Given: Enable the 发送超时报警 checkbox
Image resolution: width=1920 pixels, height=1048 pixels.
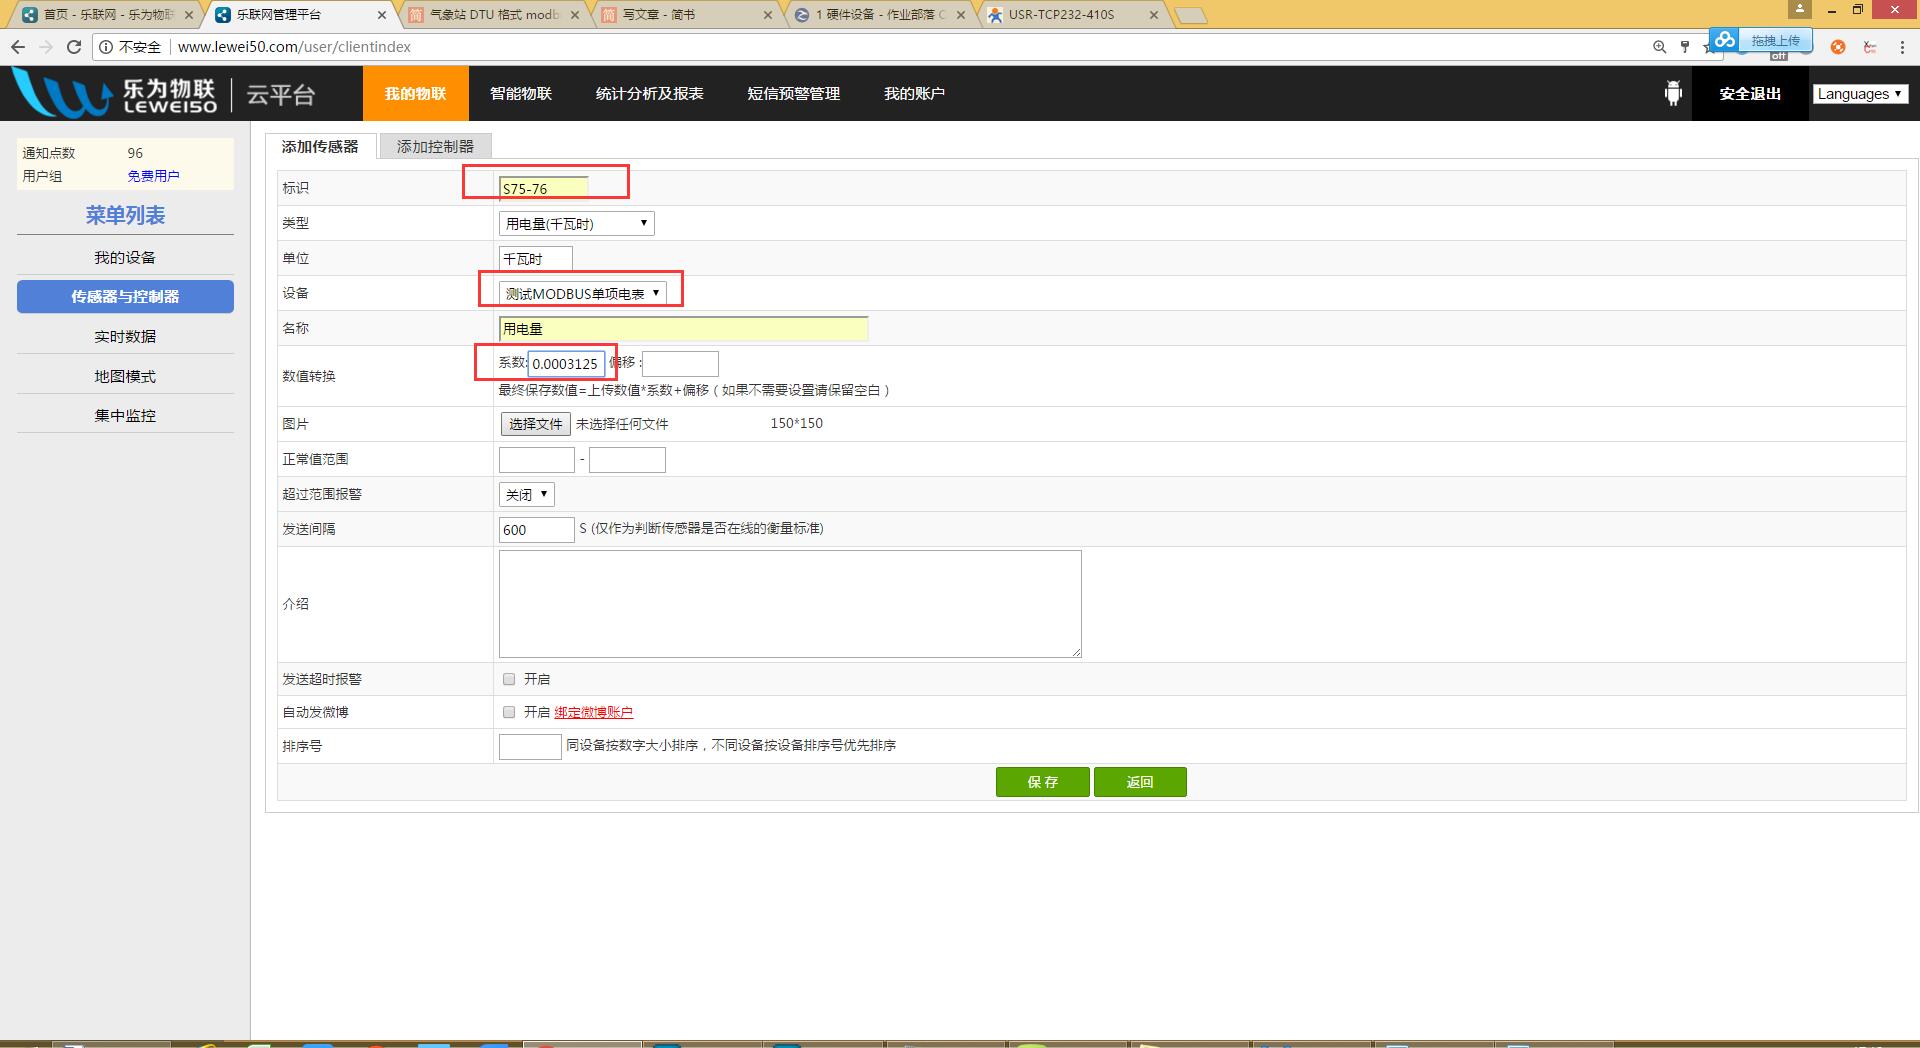Looking at the screenshot, I should click(x=509, y=679).
